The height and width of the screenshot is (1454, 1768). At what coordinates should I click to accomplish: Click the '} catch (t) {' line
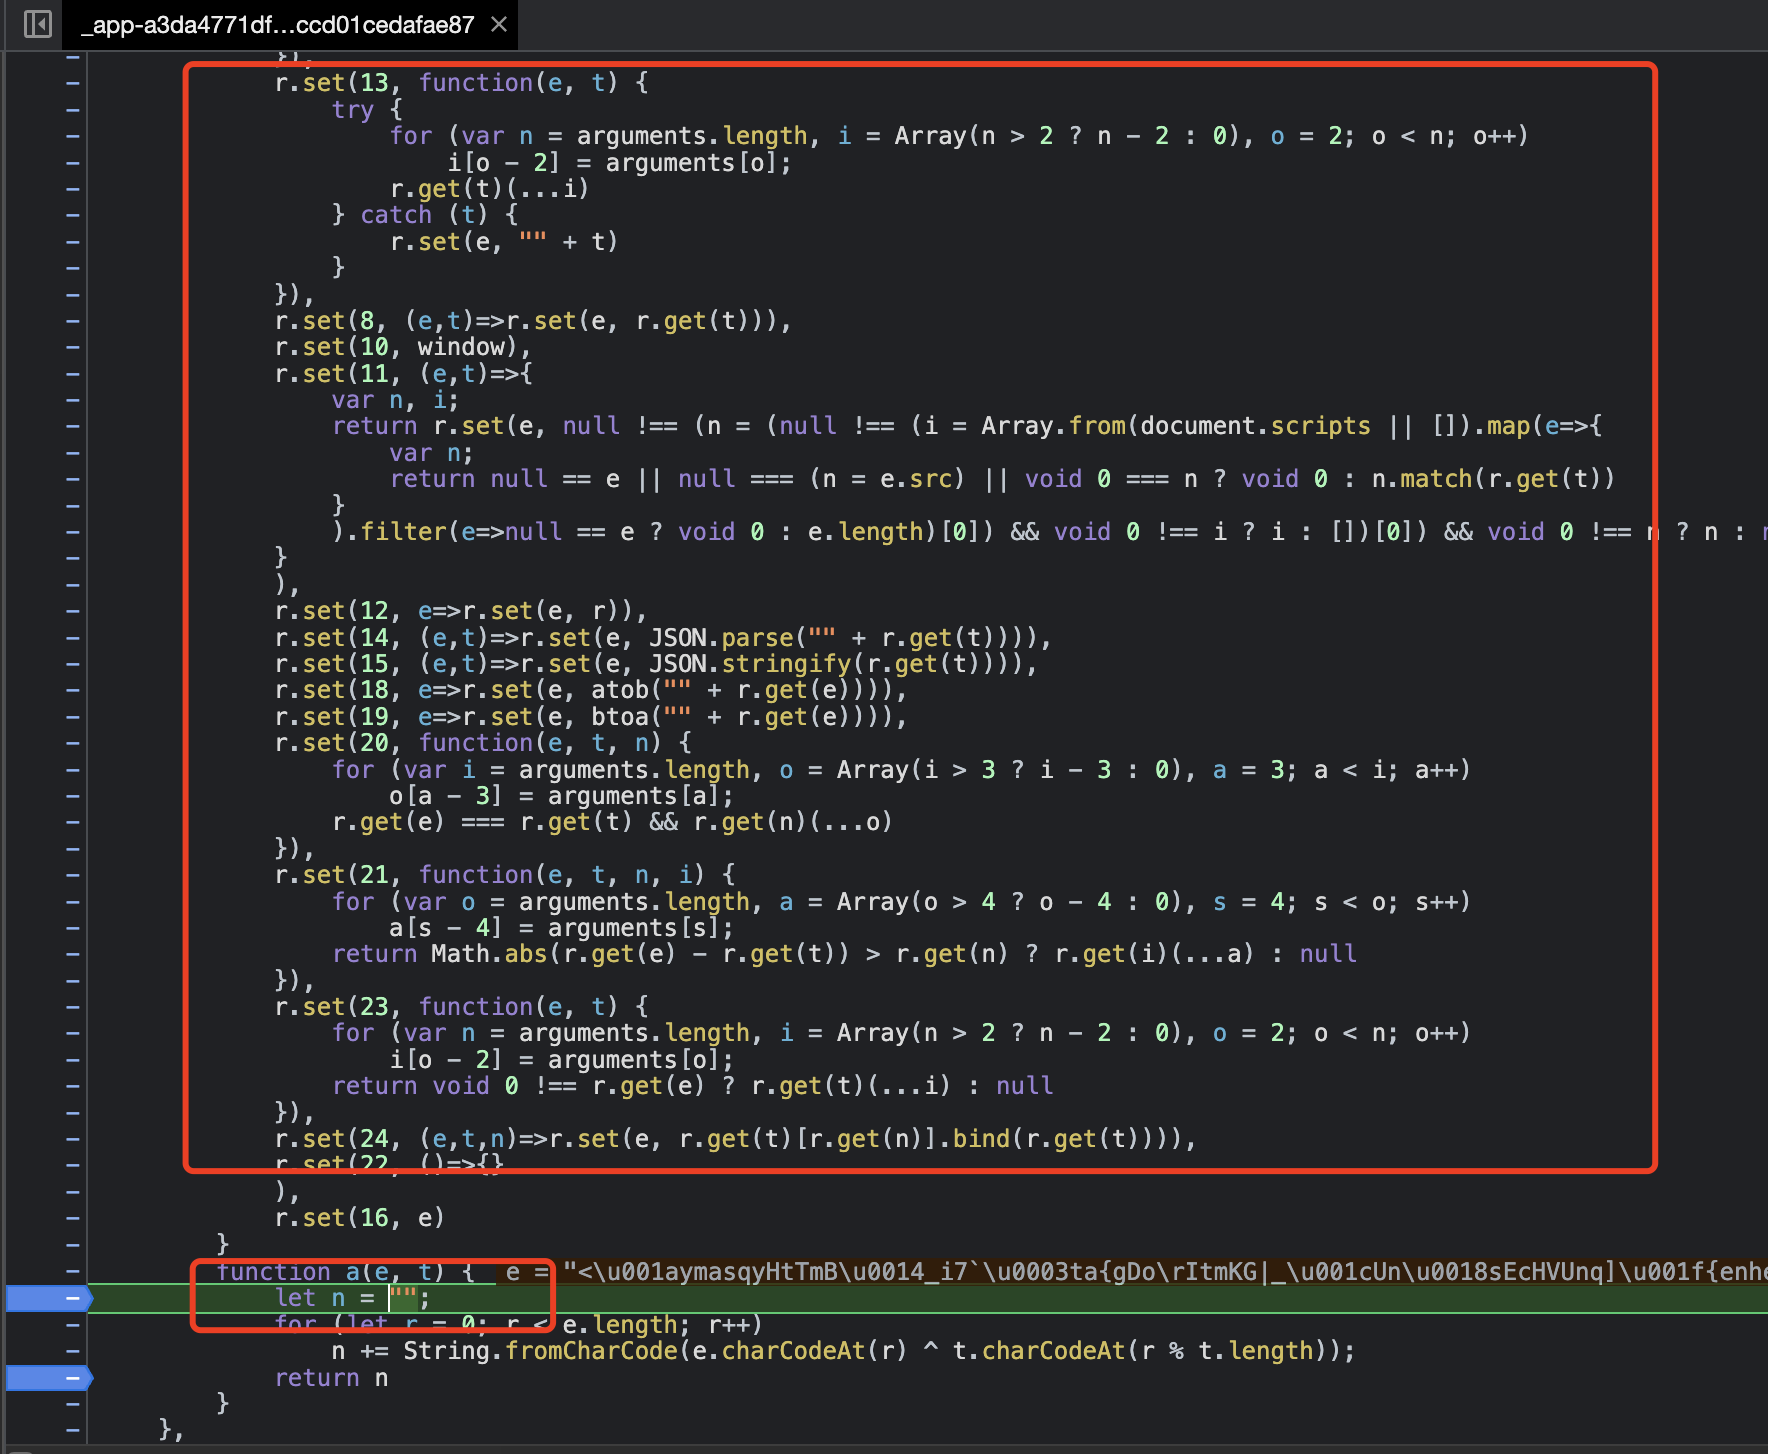click(425, 215)
